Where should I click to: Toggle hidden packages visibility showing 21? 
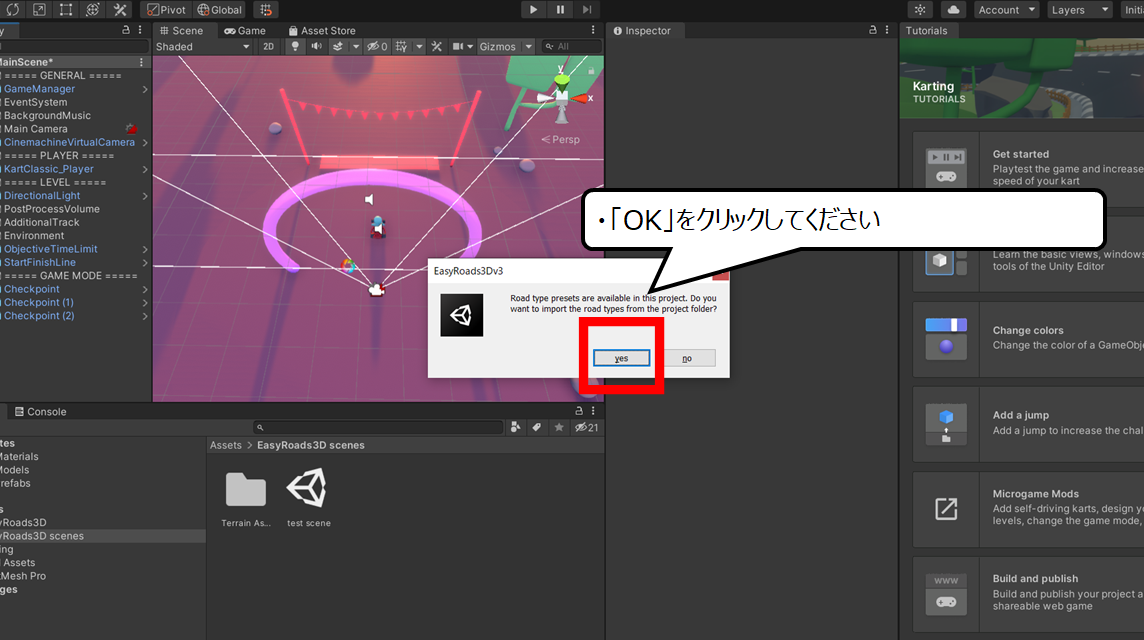pos(587,428)
